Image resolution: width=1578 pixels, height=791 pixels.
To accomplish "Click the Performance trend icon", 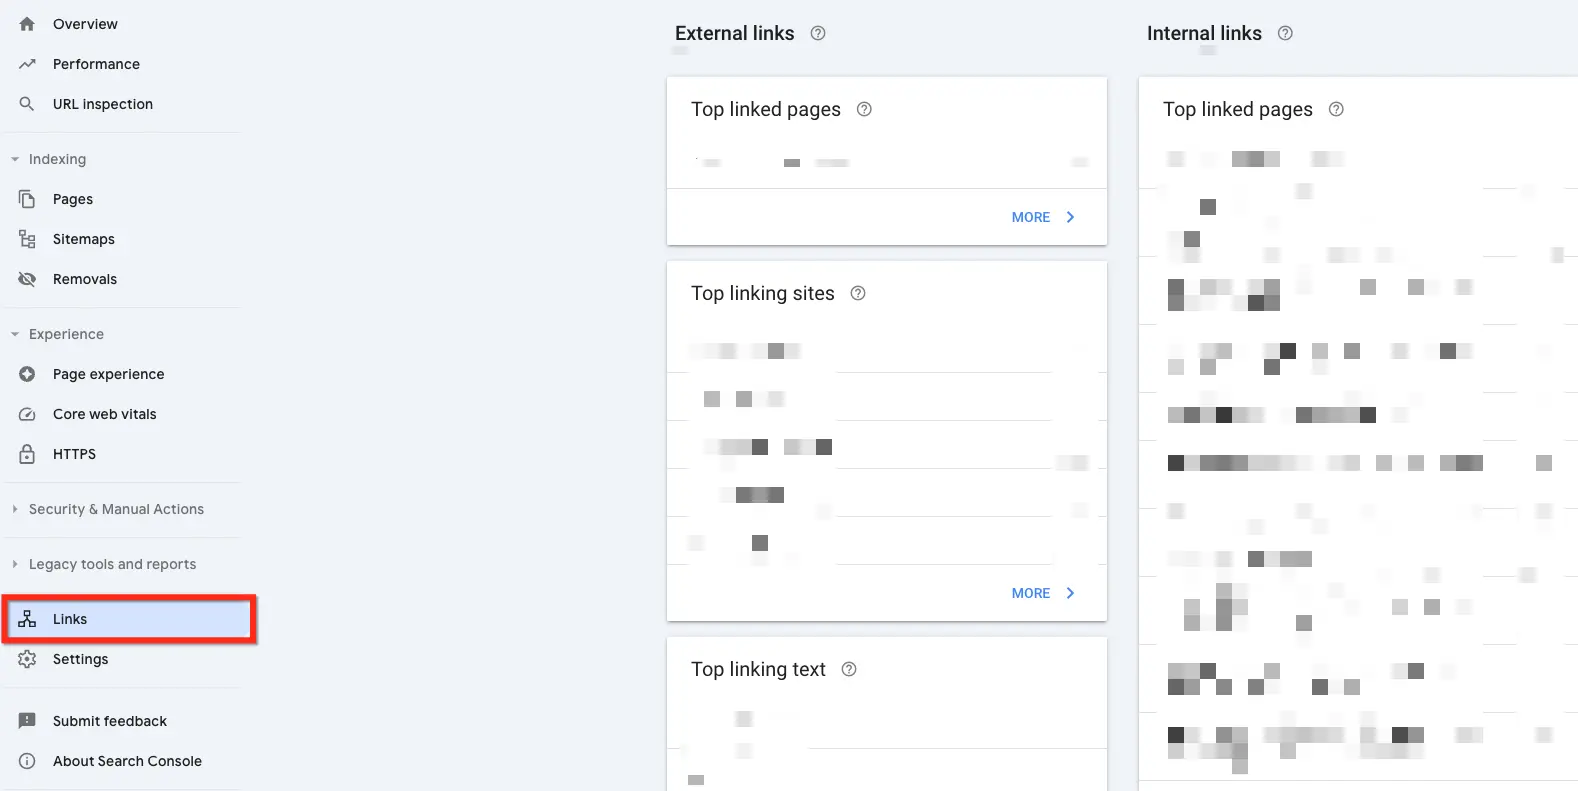I will [x=27, y=64].
